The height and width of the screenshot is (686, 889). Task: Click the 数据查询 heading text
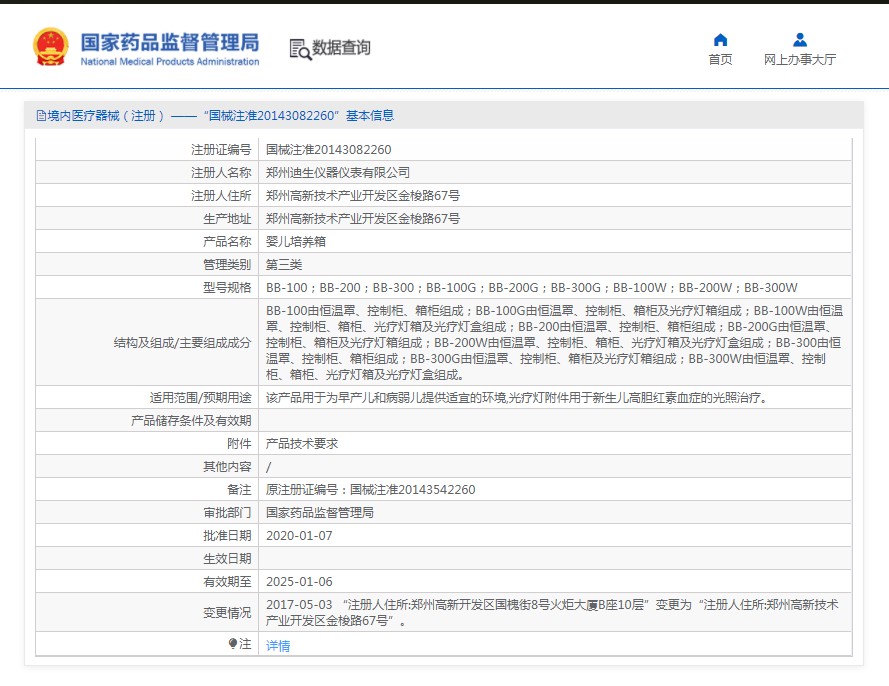tap(341, 48)
